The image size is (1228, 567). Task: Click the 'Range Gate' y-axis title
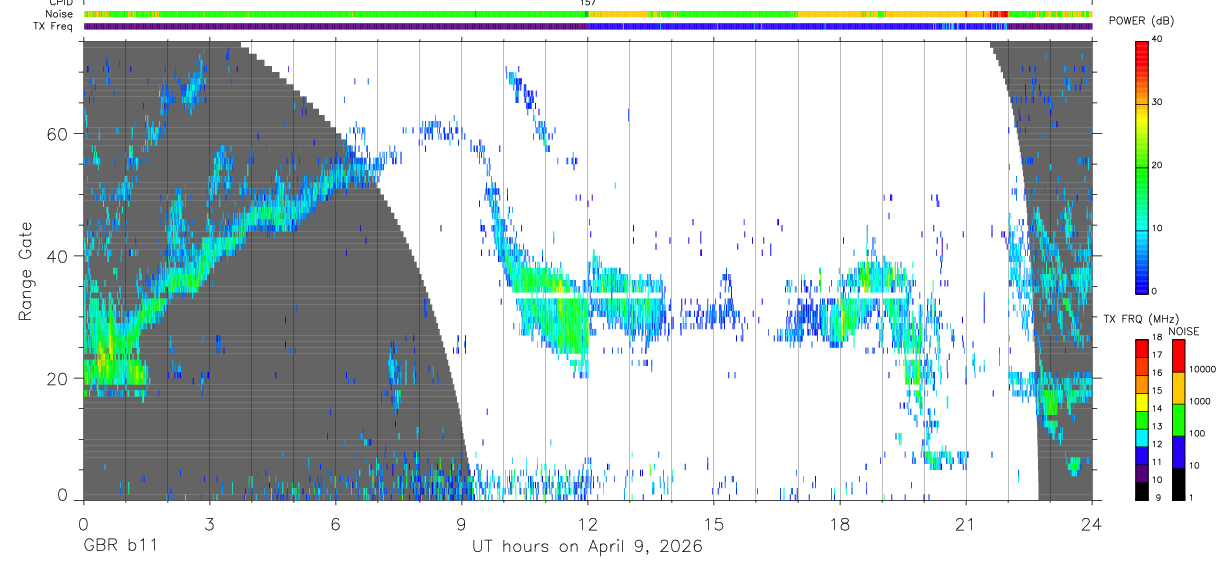[x=26, y=271]
